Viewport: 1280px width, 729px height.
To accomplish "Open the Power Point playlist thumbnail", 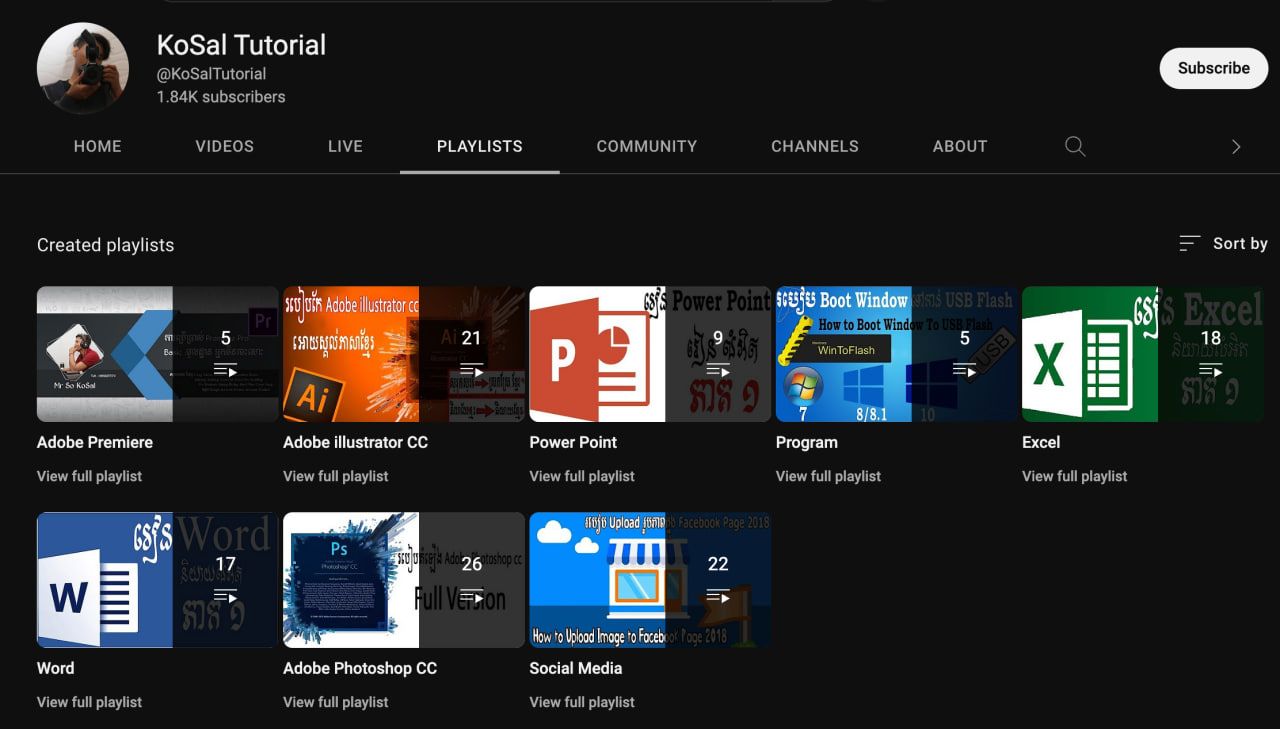I will pyautogui.click(x=650, y=354).
